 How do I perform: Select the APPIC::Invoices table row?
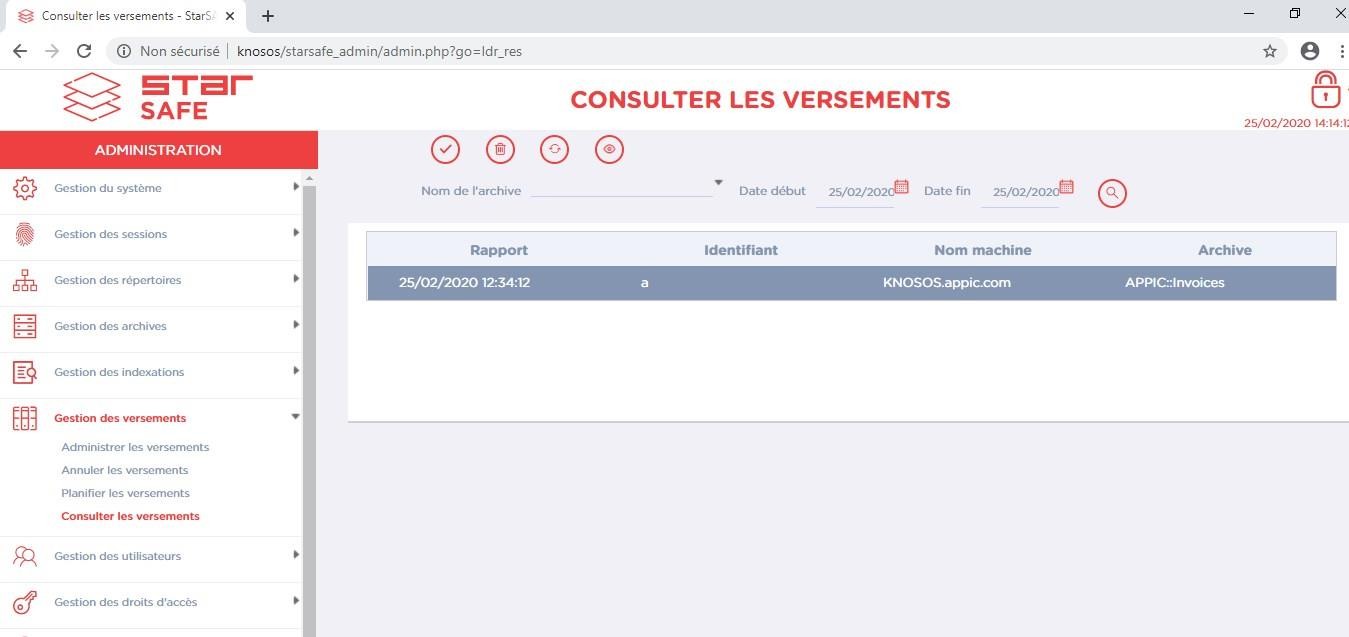click(850, 283)
